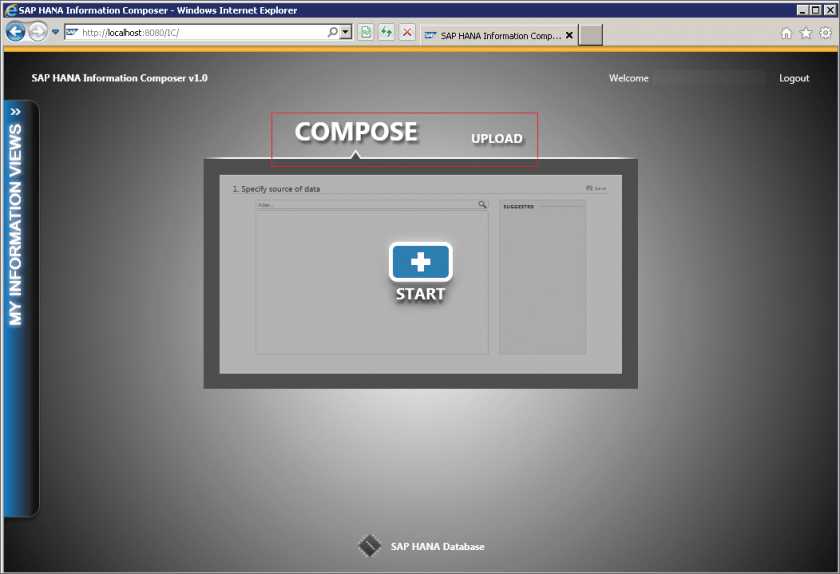Click the magnifier icon in the Filter box
Image resolution: width=840 pixels, height=574 pixels.
point(482,204)
